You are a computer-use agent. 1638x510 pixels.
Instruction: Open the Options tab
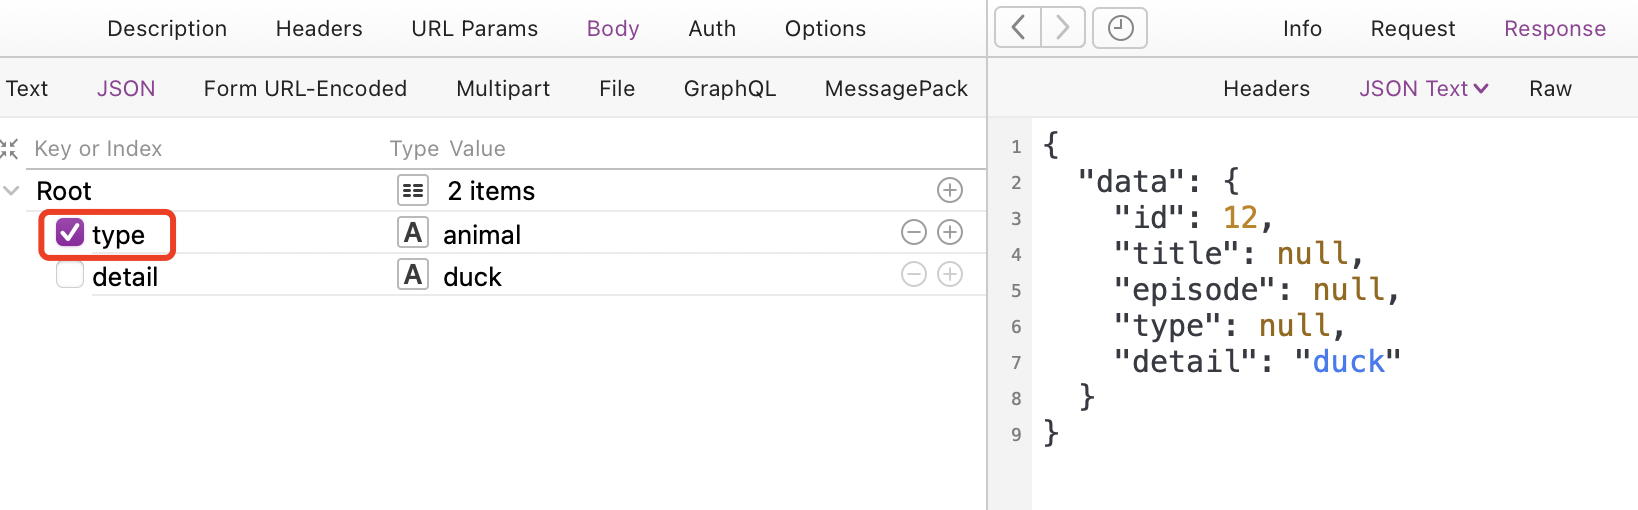(825, 28)
